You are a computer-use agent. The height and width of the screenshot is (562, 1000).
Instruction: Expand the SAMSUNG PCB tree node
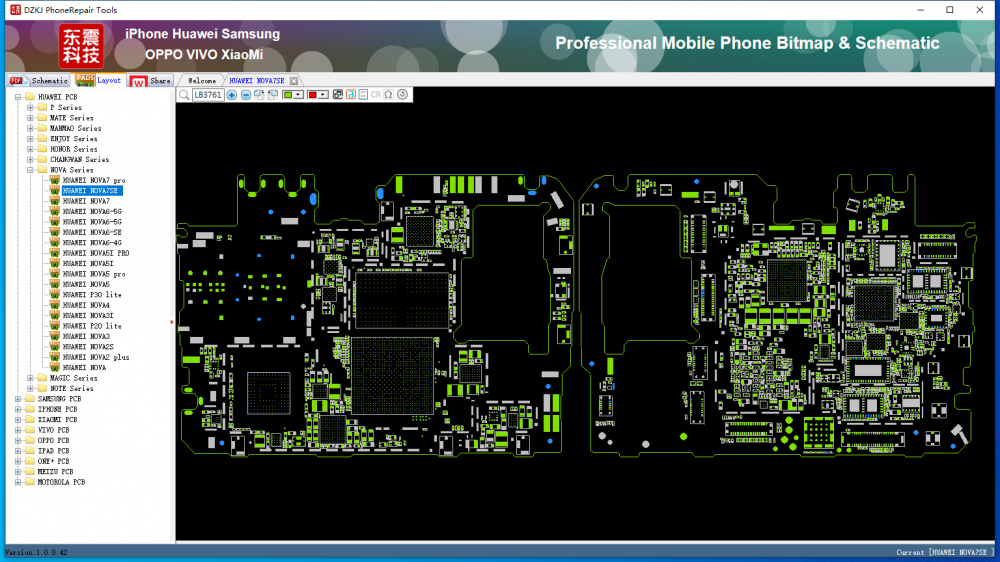18,399
